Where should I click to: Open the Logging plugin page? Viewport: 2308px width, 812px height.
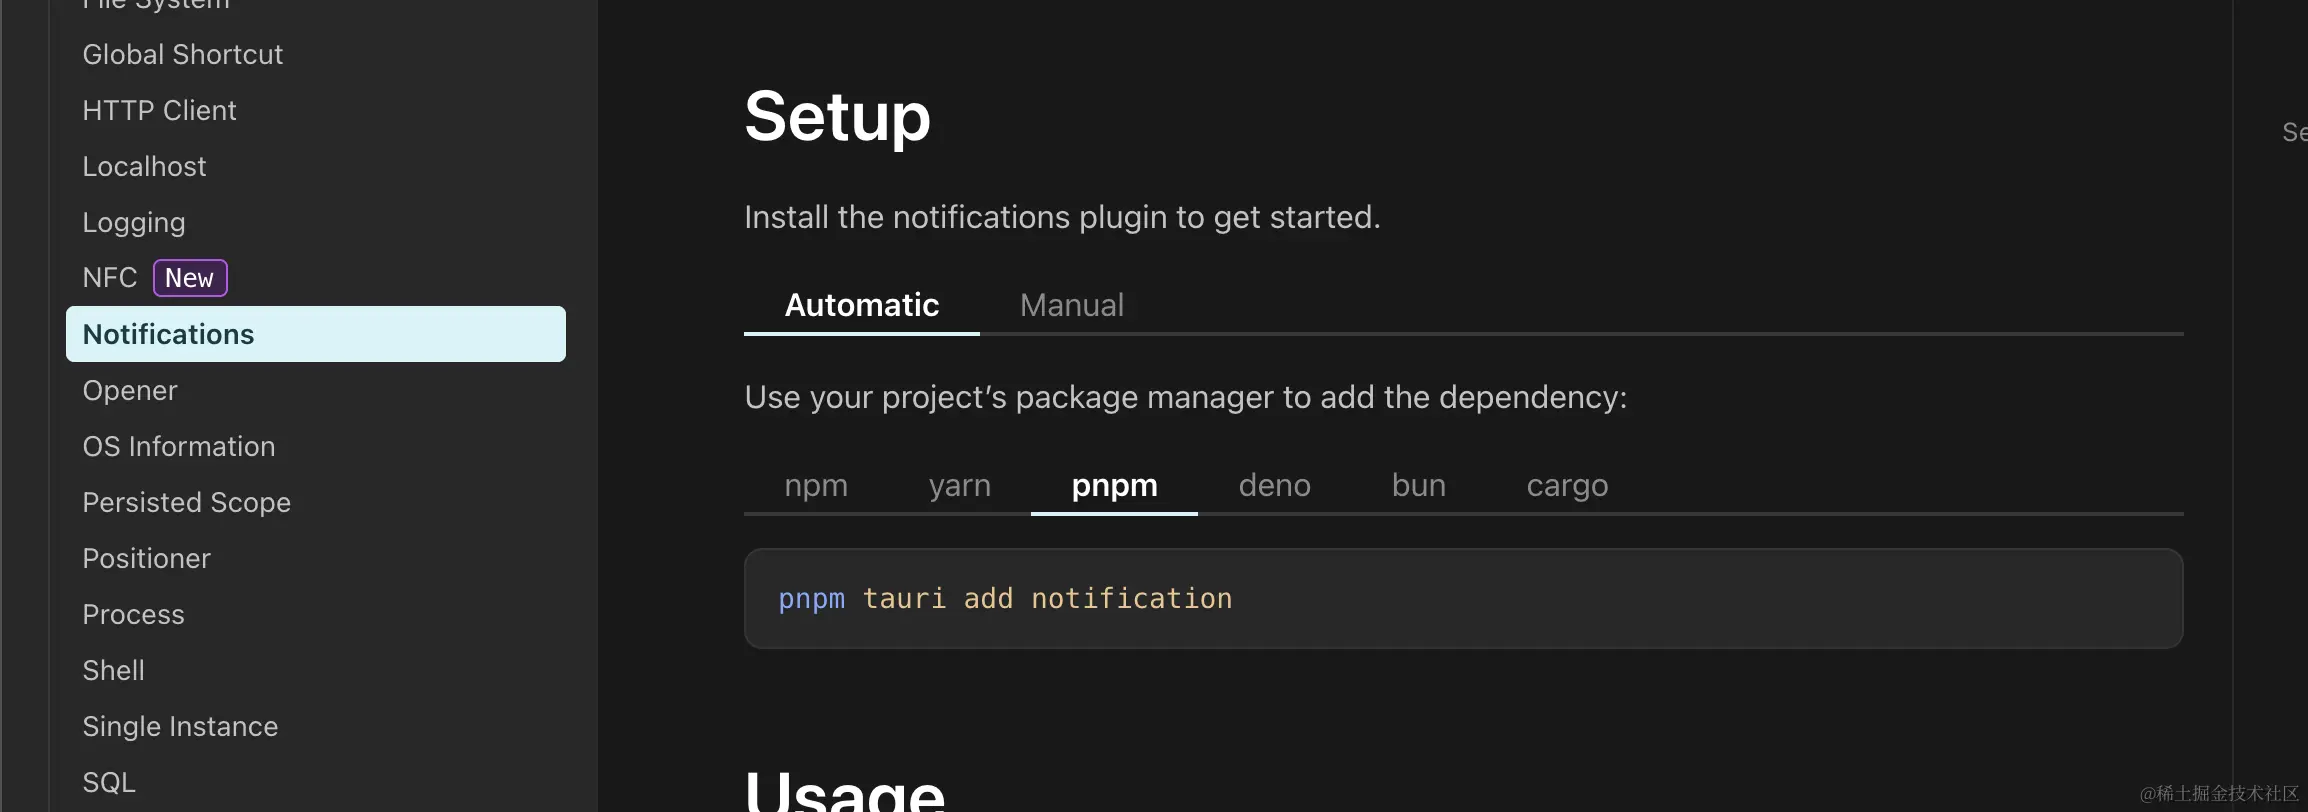point(134,222)
